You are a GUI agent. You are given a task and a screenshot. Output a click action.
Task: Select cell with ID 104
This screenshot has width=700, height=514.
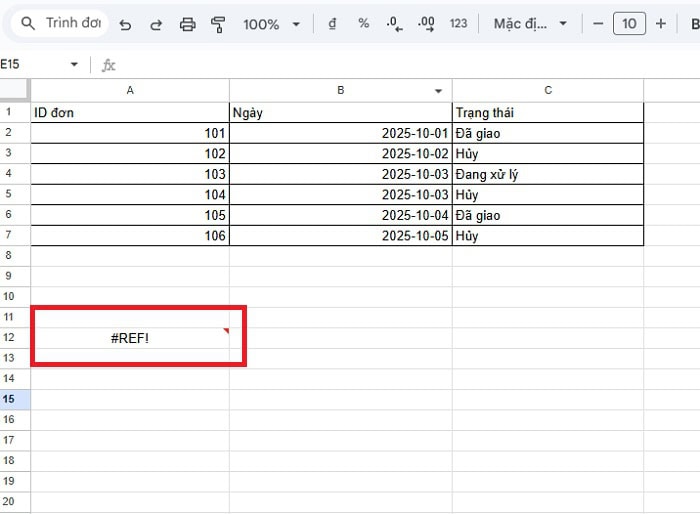(x=130, y=195)
